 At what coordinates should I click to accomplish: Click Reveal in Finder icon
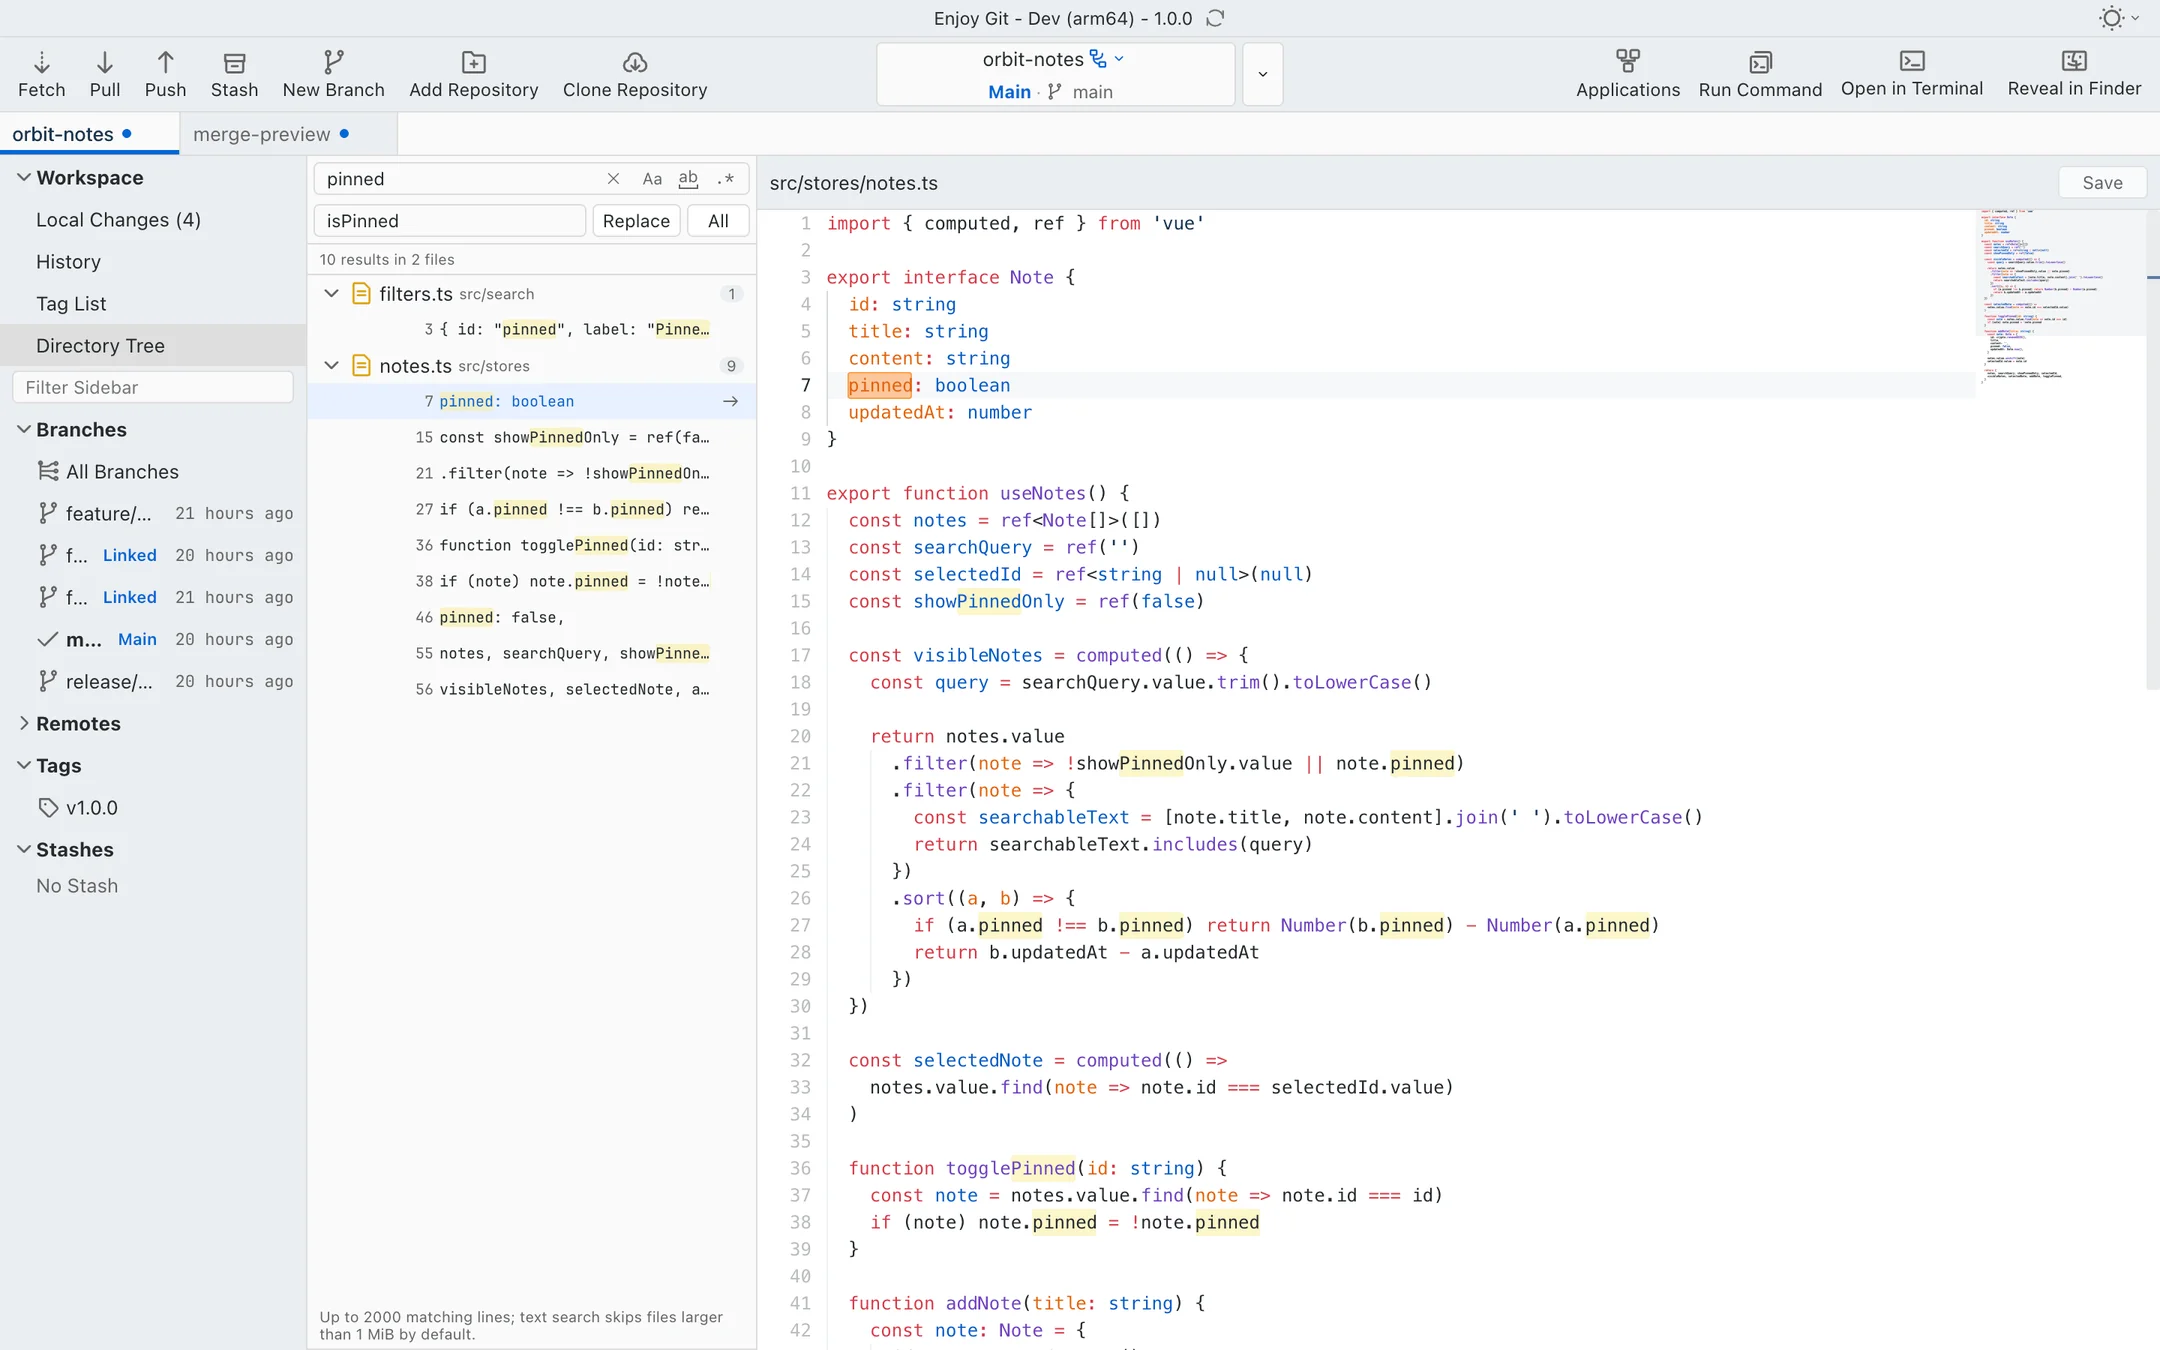pos(2074,62)
